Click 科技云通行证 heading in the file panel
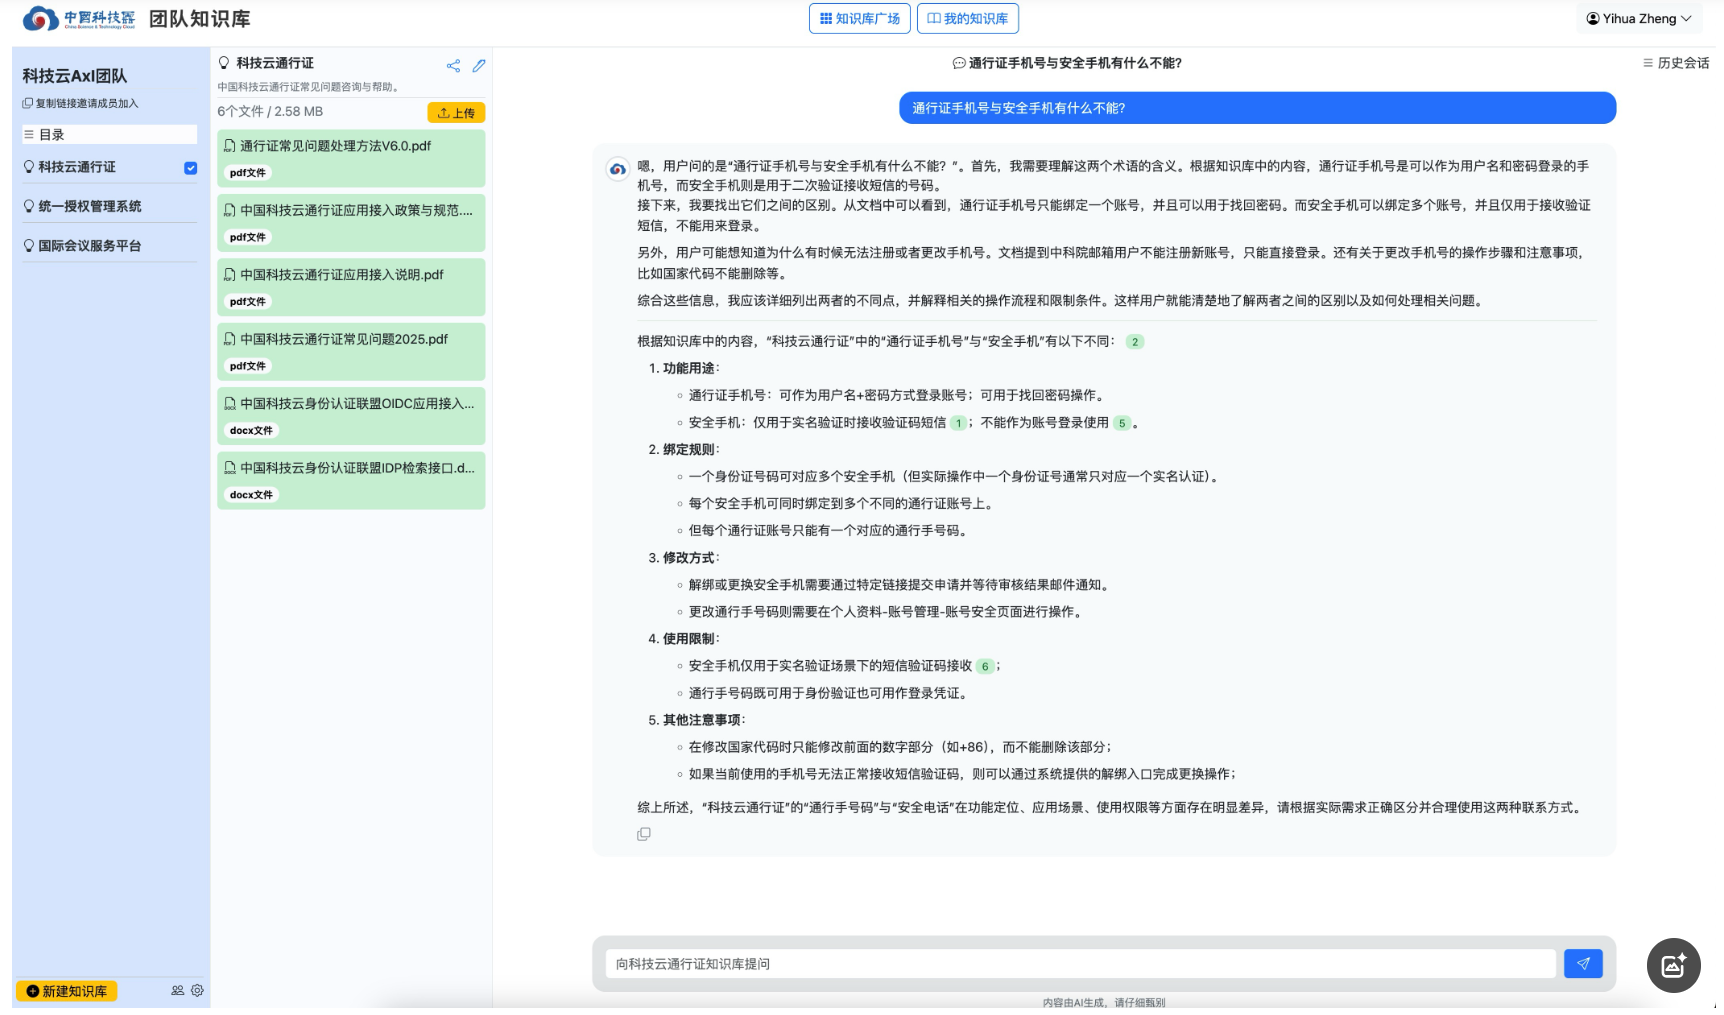 coord(275,63)
